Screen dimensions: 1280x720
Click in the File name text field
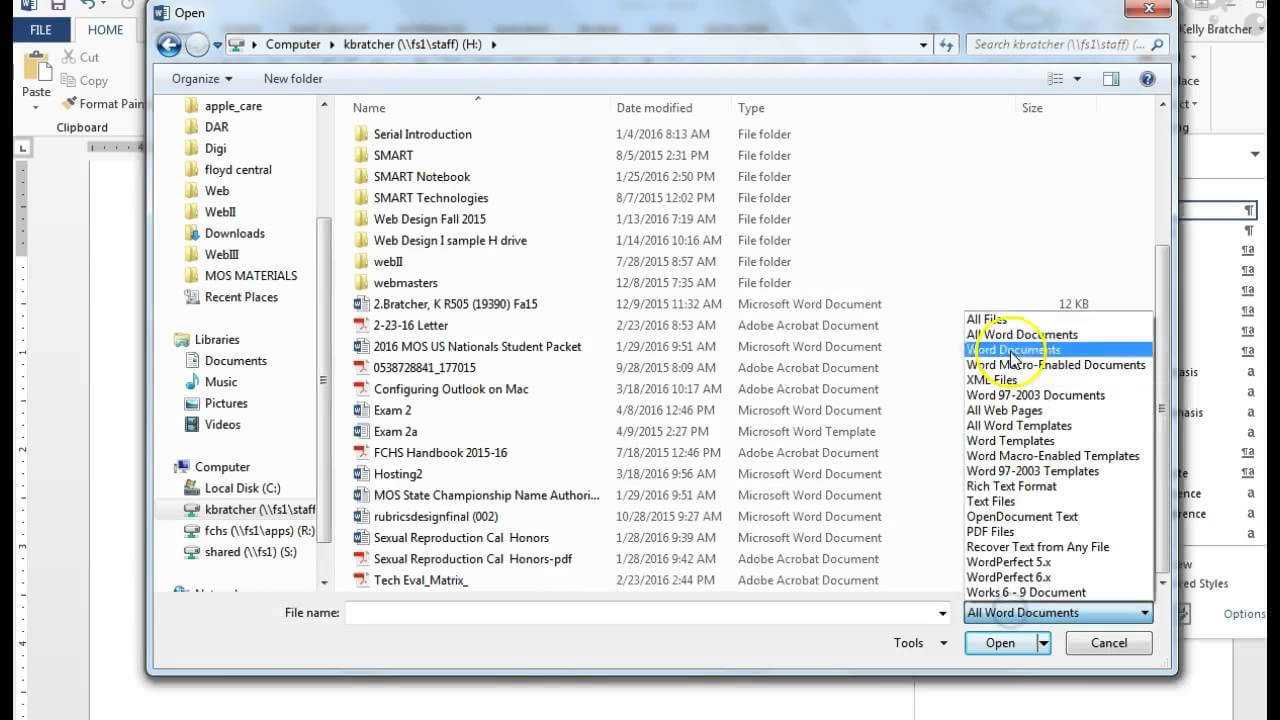click(640, 613)
